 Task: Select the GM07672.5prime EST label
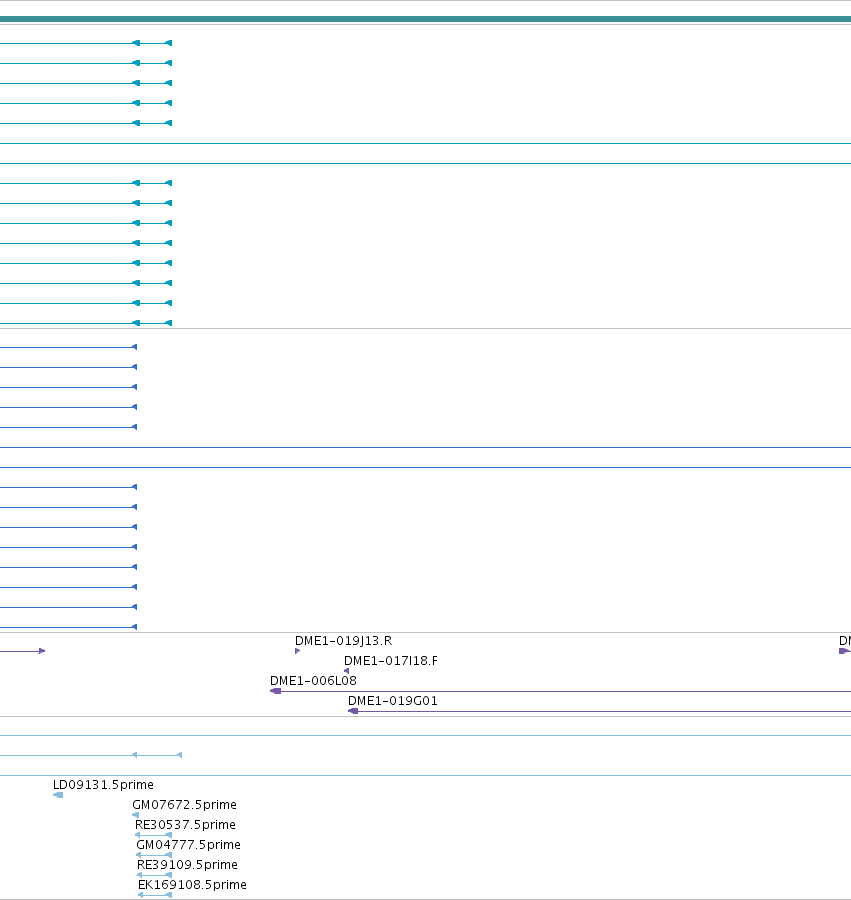tap(184, 805)
